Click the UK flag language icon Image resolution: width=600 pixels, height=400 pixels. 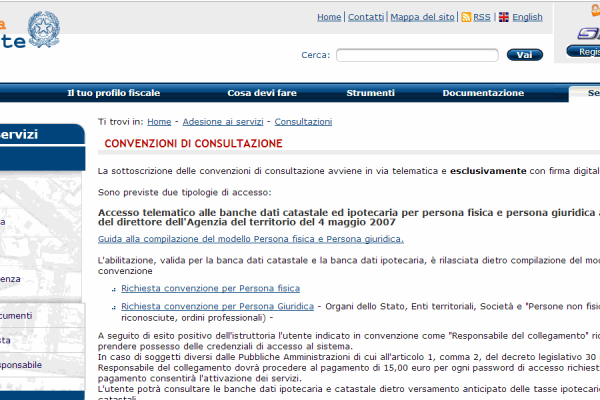504,17
